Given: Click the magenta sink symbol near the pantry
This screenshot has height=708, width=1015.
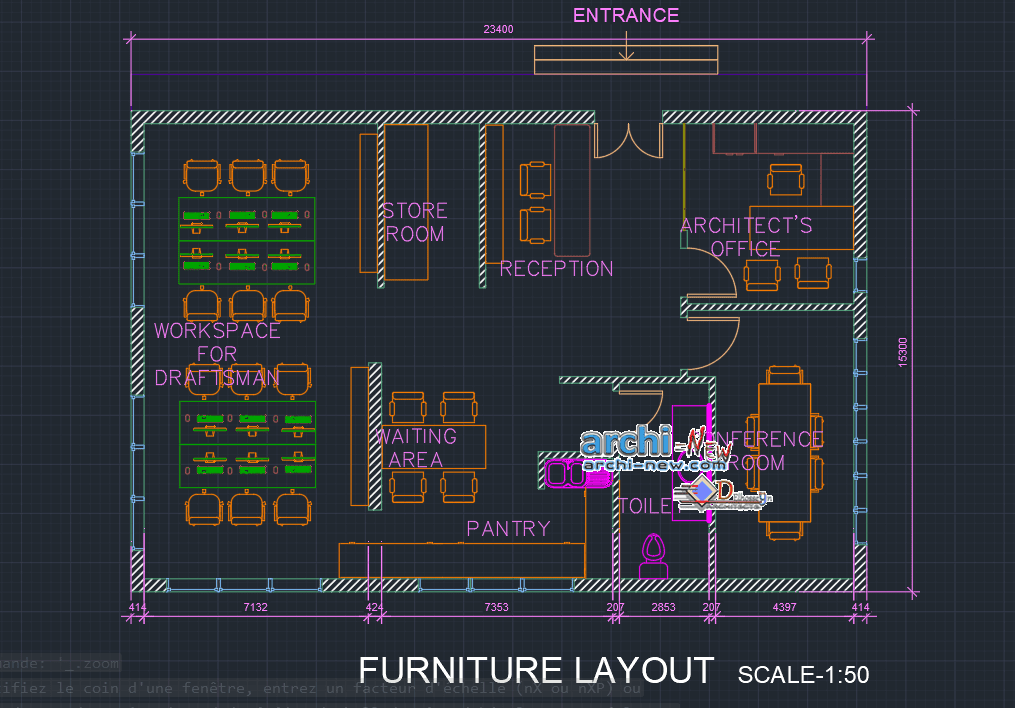Looking at the screenshot, I should (x=562, y=472).
